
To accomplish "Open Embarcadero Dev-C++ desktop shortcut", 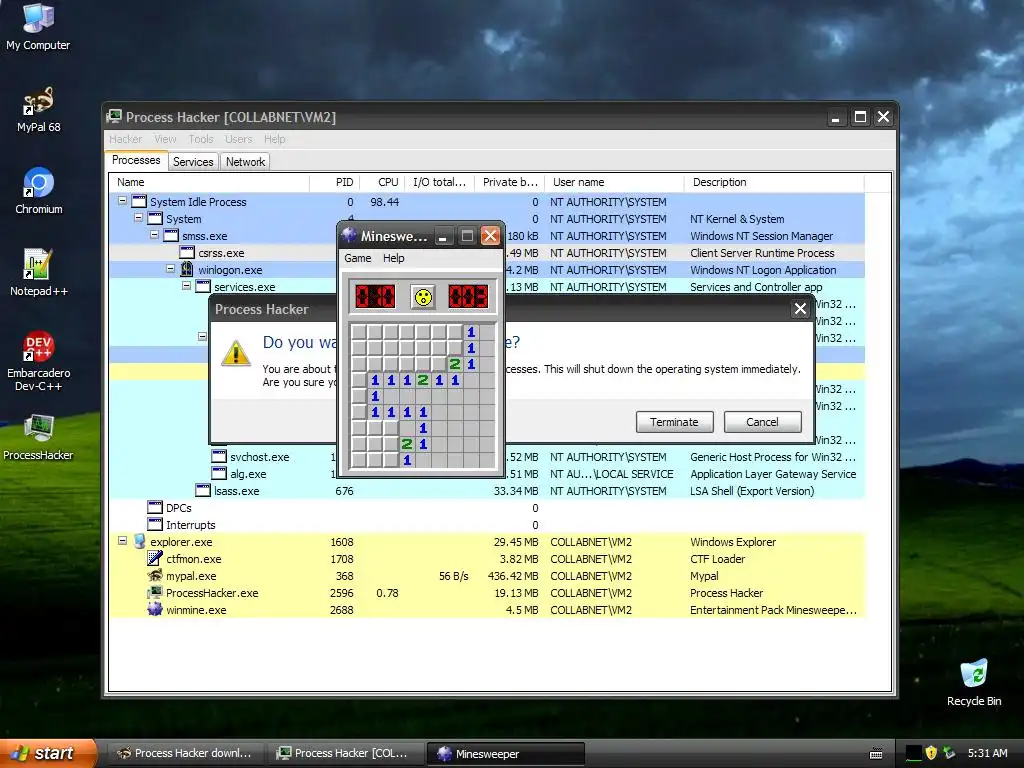I will [x=38, y=361].
